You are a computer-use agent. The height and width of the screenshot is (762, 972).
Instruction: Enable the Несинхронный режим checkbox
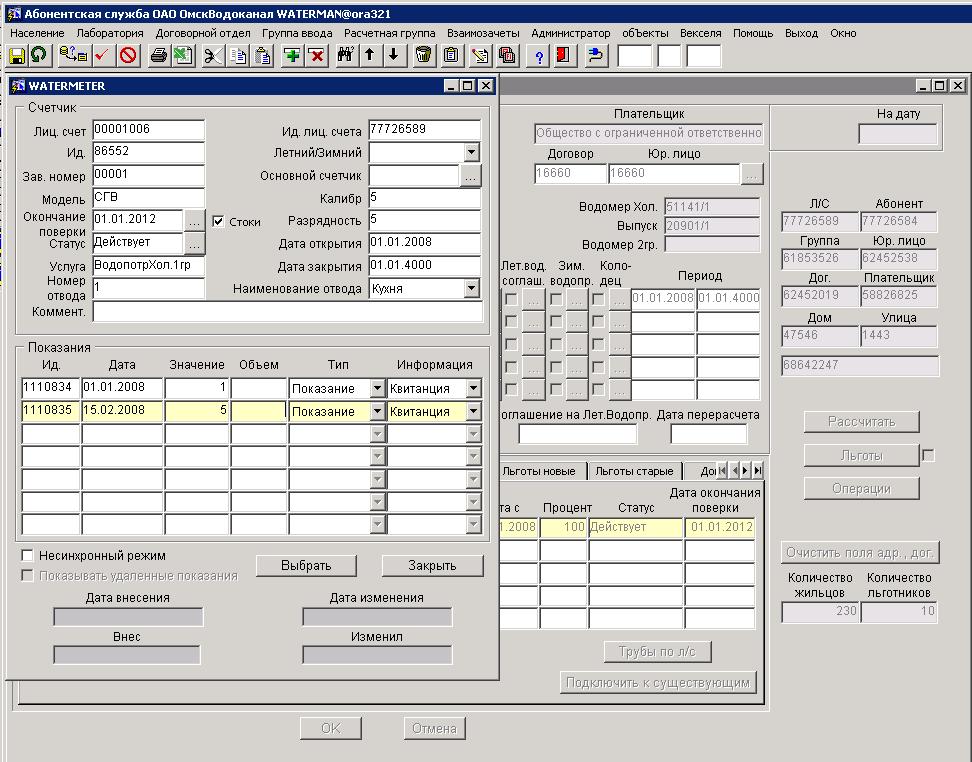(28, 555)
